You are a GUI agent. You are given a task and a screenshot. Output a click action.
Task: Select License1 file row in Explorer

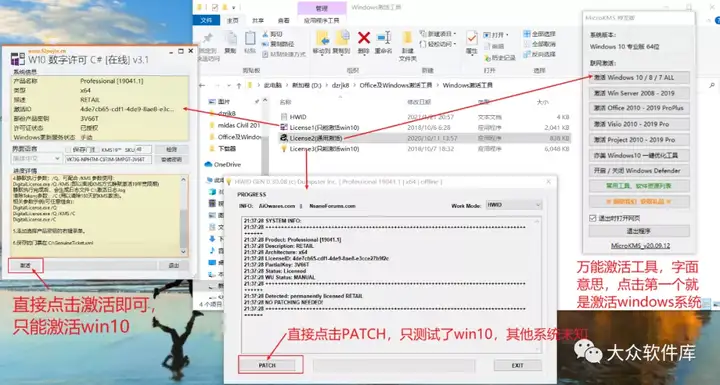point(424,128)
